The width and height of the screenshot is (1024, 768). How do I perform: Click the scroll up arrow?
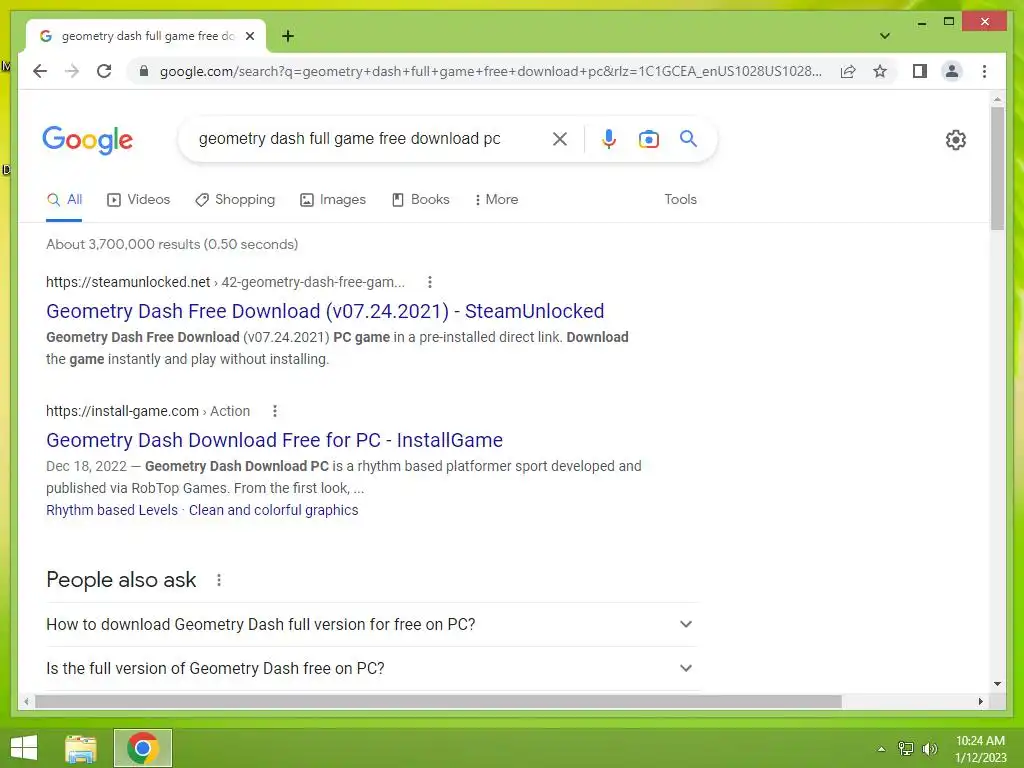997,100
